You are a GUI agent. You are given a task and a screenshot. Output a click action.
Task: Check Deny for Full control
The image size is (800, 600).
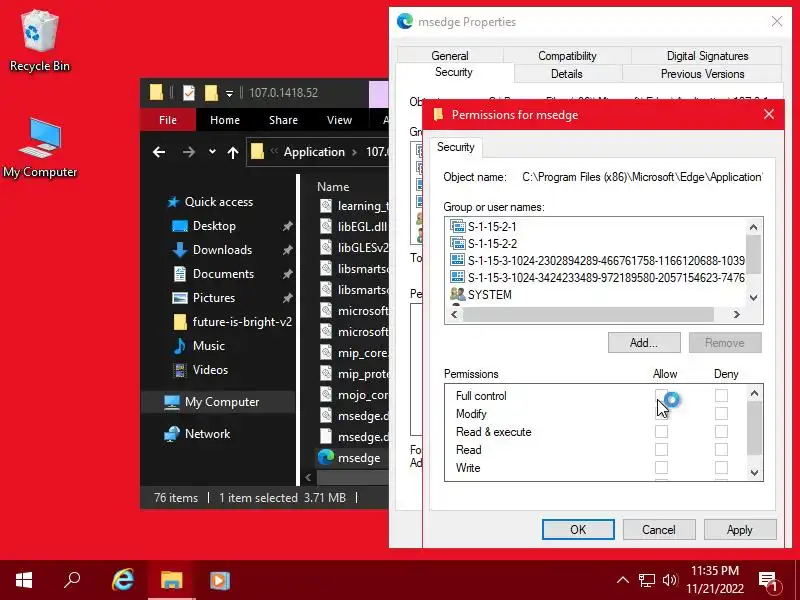[721, 395]
